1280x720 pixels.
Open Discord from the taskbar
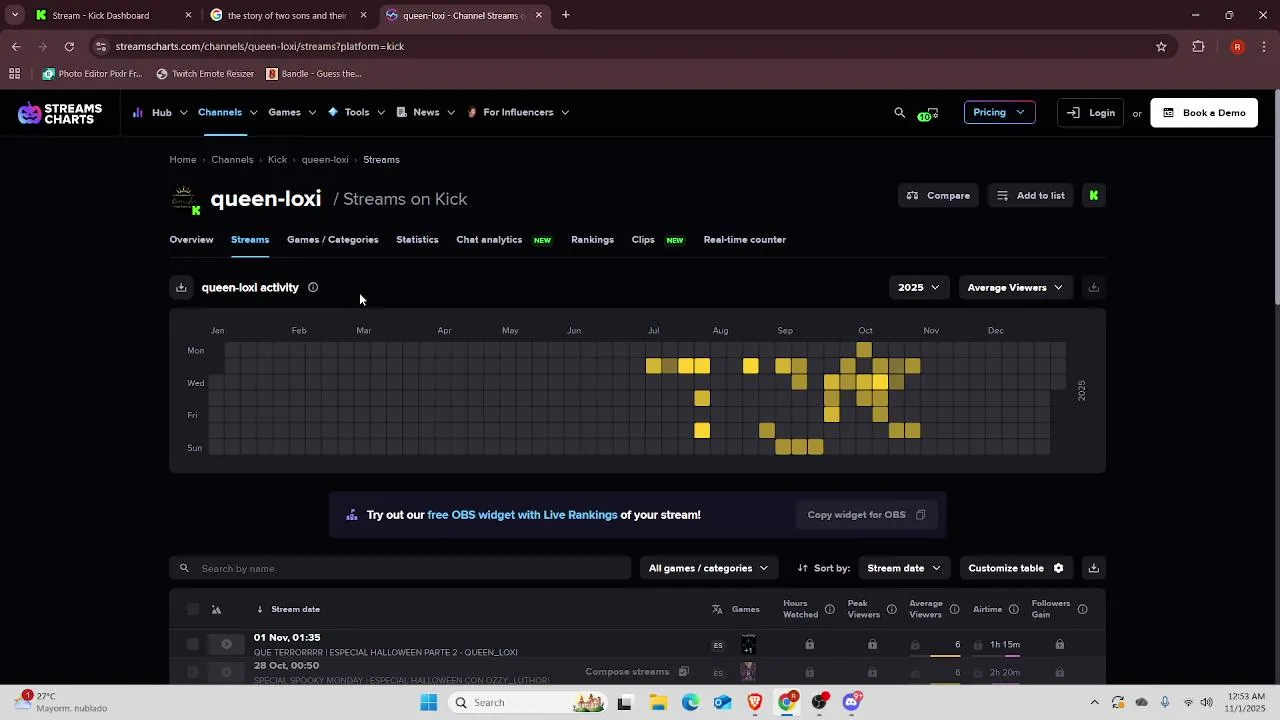(x=852, y=703)
